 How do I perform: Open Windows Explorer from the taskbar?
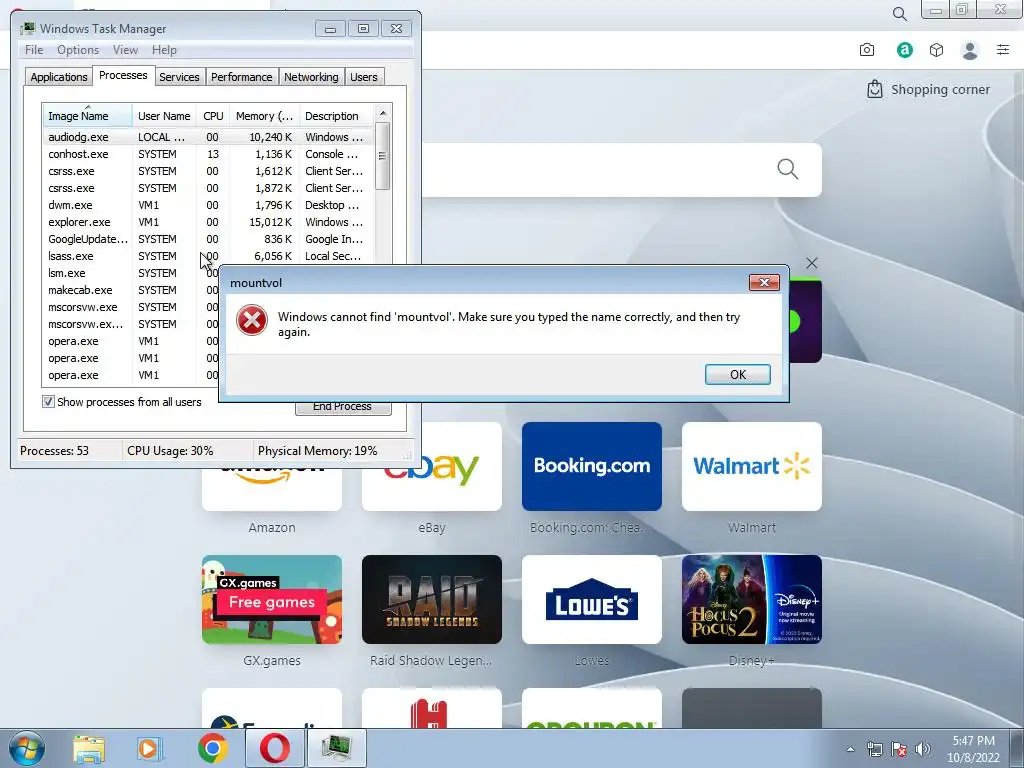click(x=89, y=748)
